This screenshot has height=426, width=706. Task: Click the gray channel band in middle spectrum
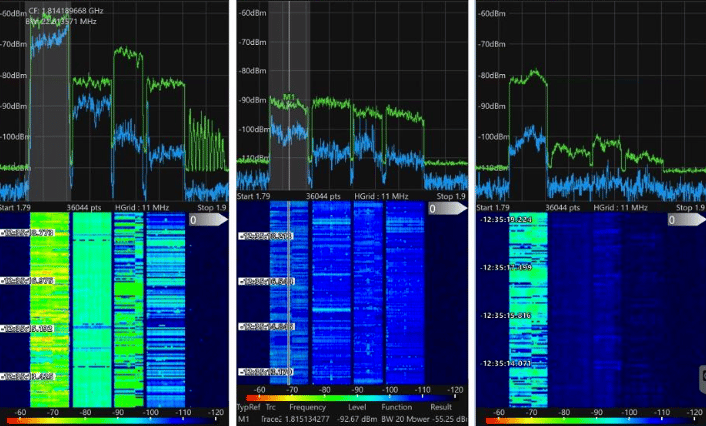point(290,95)
